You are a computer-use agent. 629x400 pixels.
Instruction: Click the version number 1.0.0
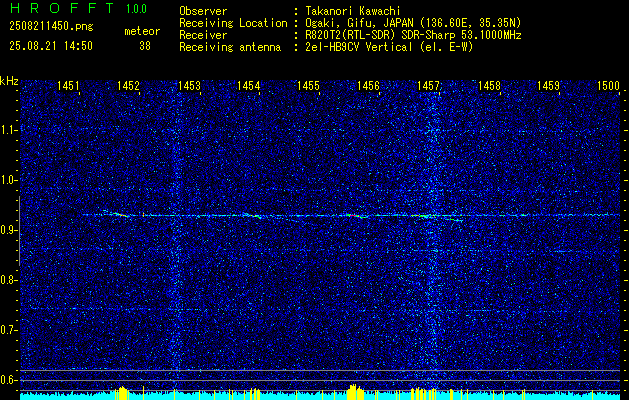pyautogui.click(x=136, y=9)
